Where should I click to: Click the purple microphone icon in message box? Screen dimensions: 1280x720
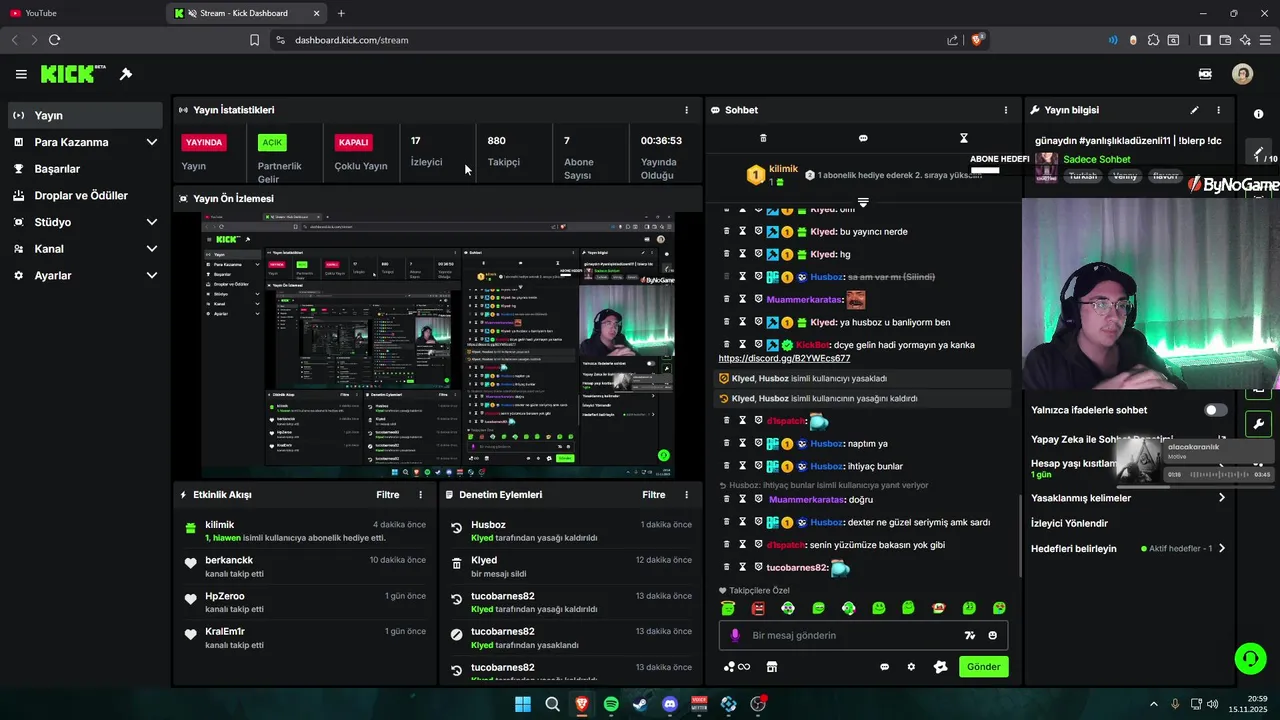735,635
